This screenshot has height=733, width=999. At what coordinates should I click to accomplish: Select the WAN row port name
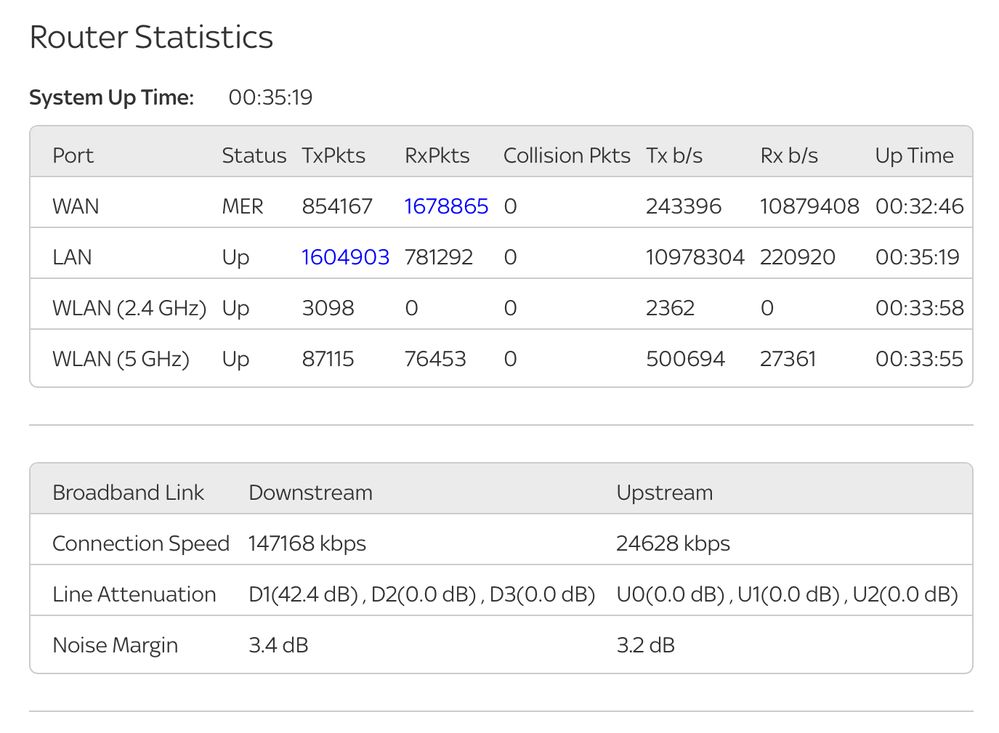tap(76, 206)
